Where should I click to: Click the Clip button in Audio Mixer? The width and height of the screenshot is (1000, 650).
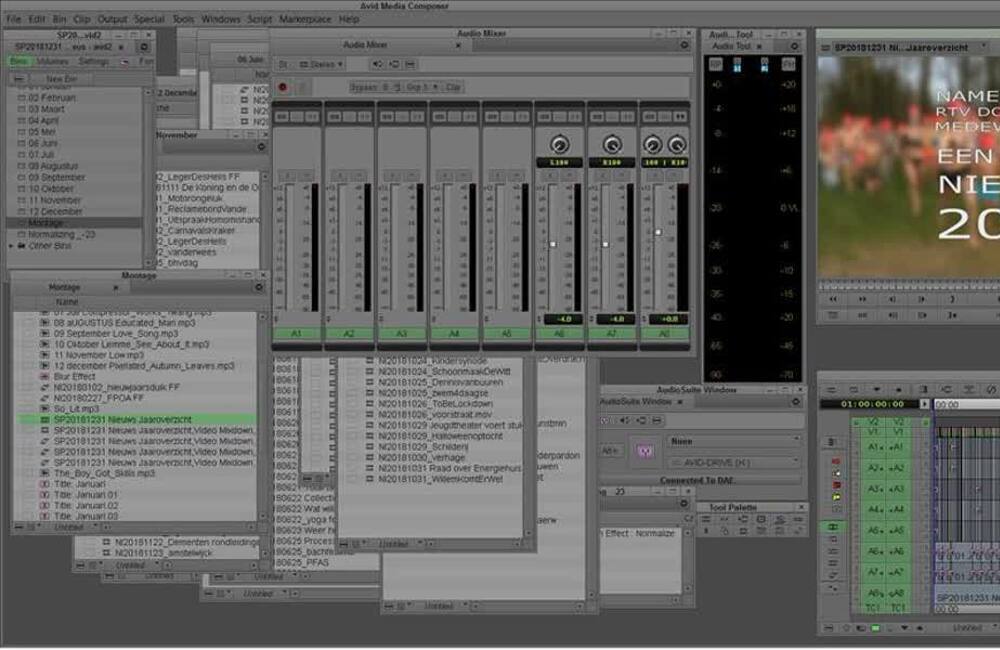(453, 87)
